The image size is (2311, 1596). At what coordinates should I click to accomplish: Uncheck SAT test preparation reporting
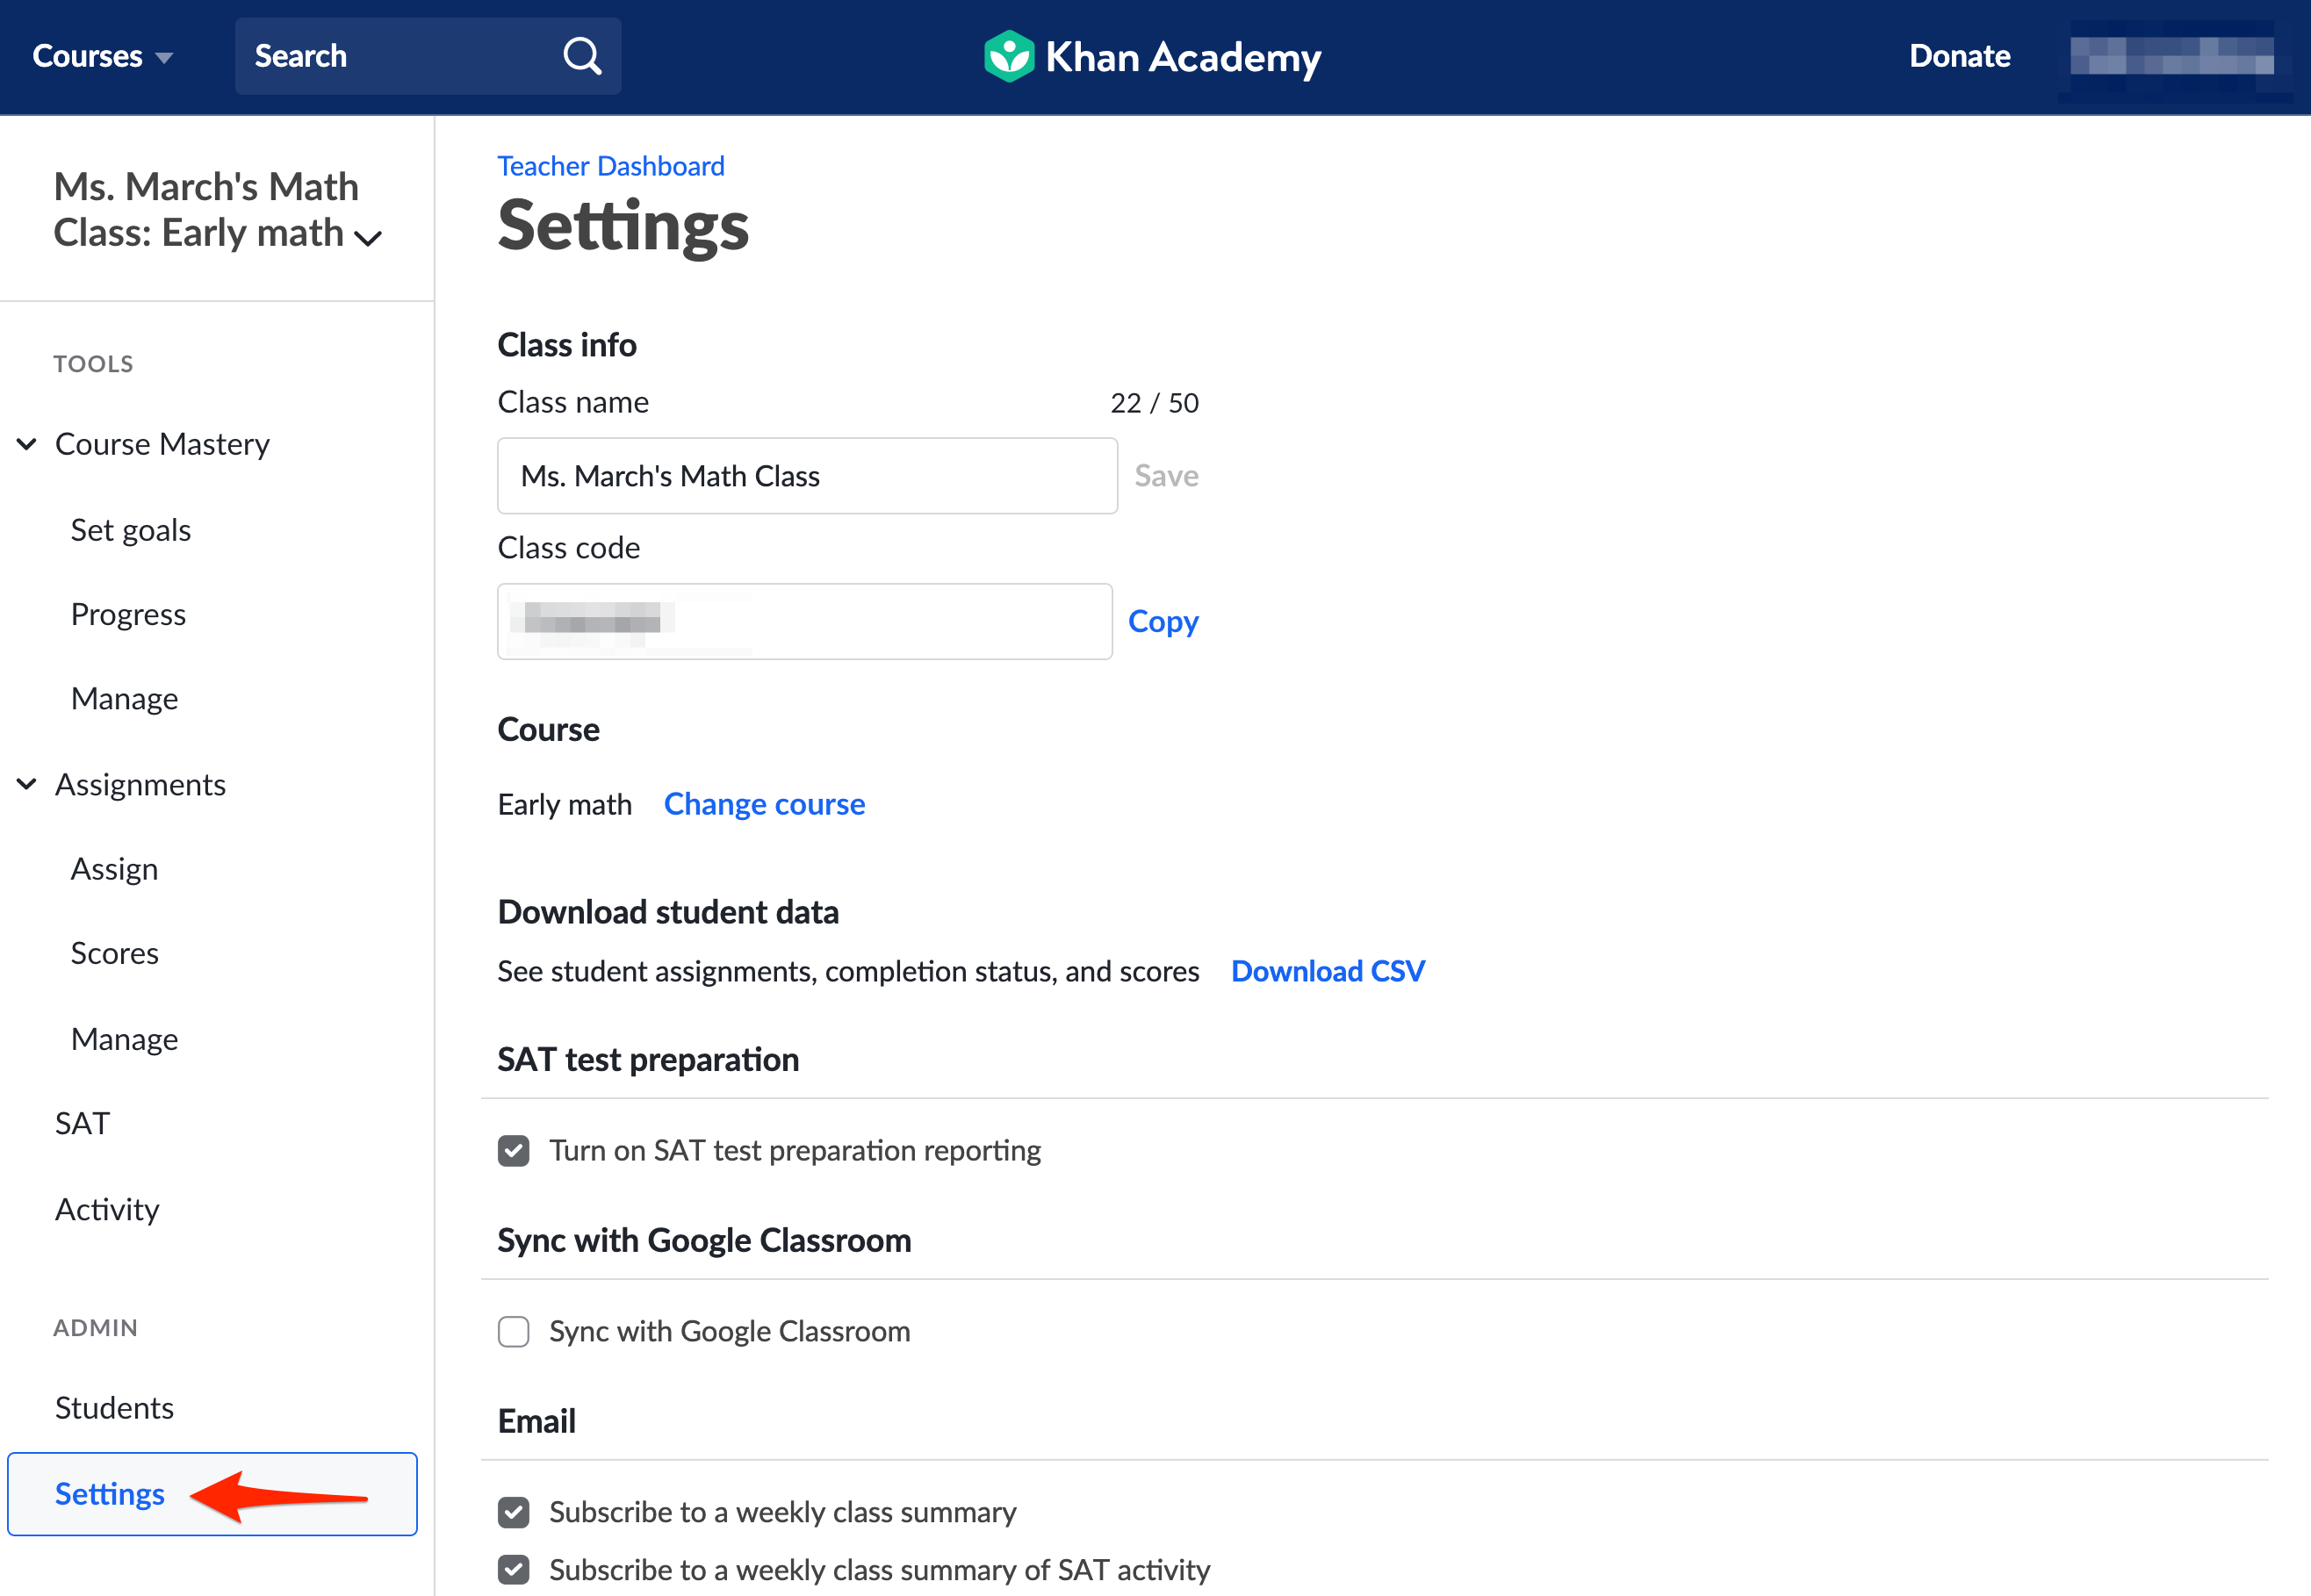514,1151
